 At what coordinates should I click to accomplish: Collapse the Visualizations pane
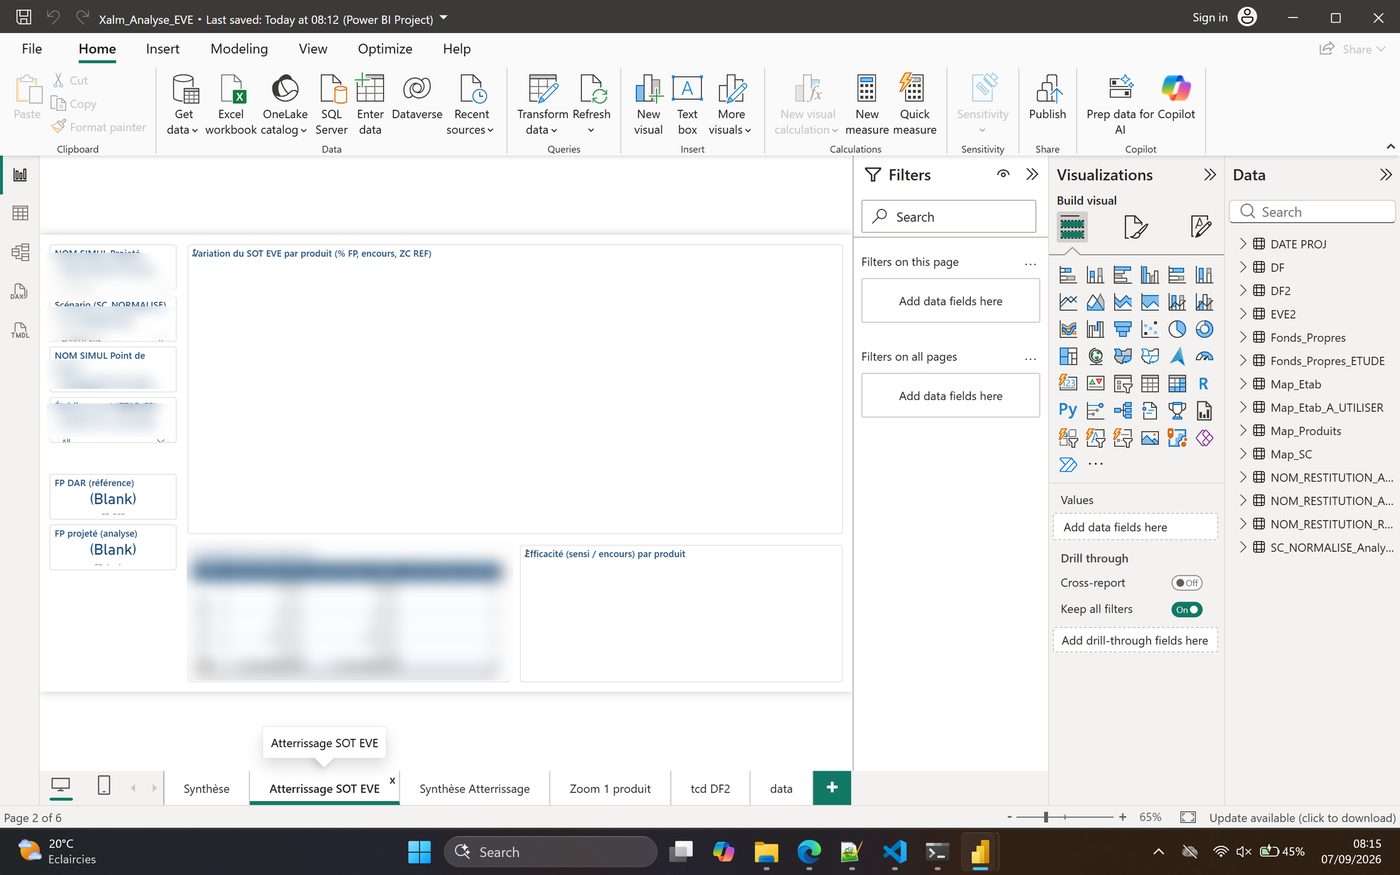1210,174
